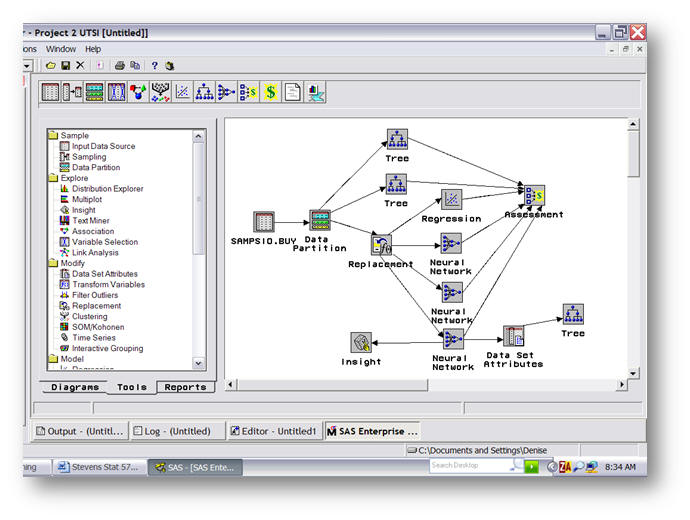Collapse the Sample folder
The width and height of the screenshot is (690, 520).
click(x=53, y=135)
